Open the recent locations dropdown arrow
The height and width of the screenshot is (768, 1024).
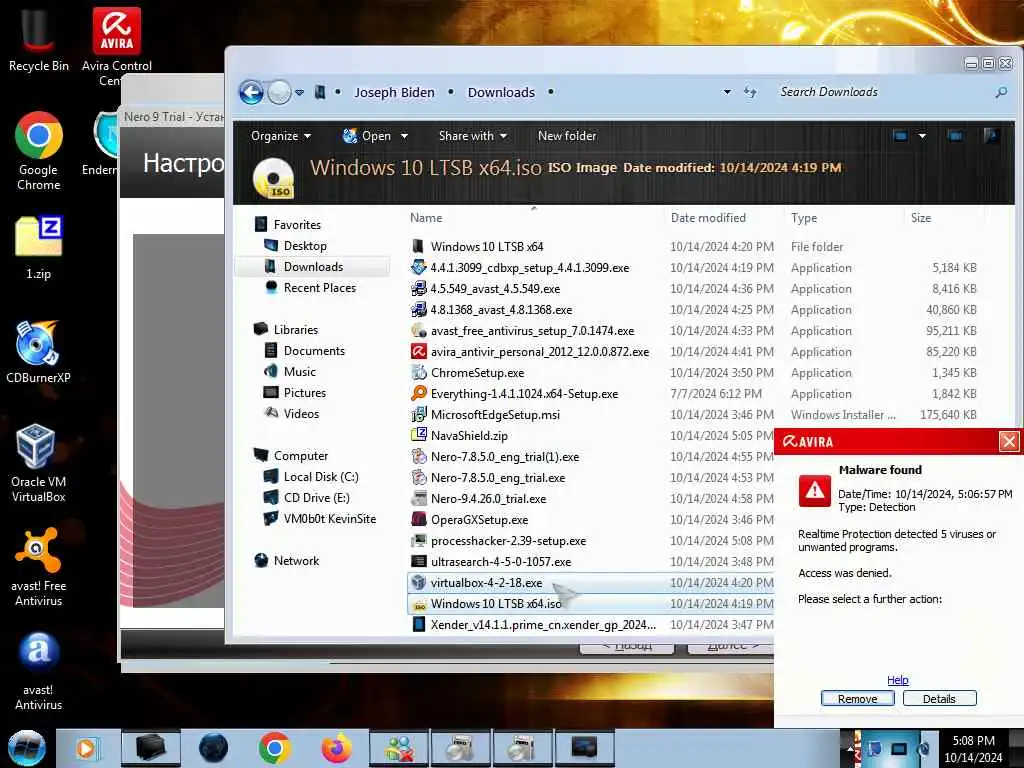(300, 93)
